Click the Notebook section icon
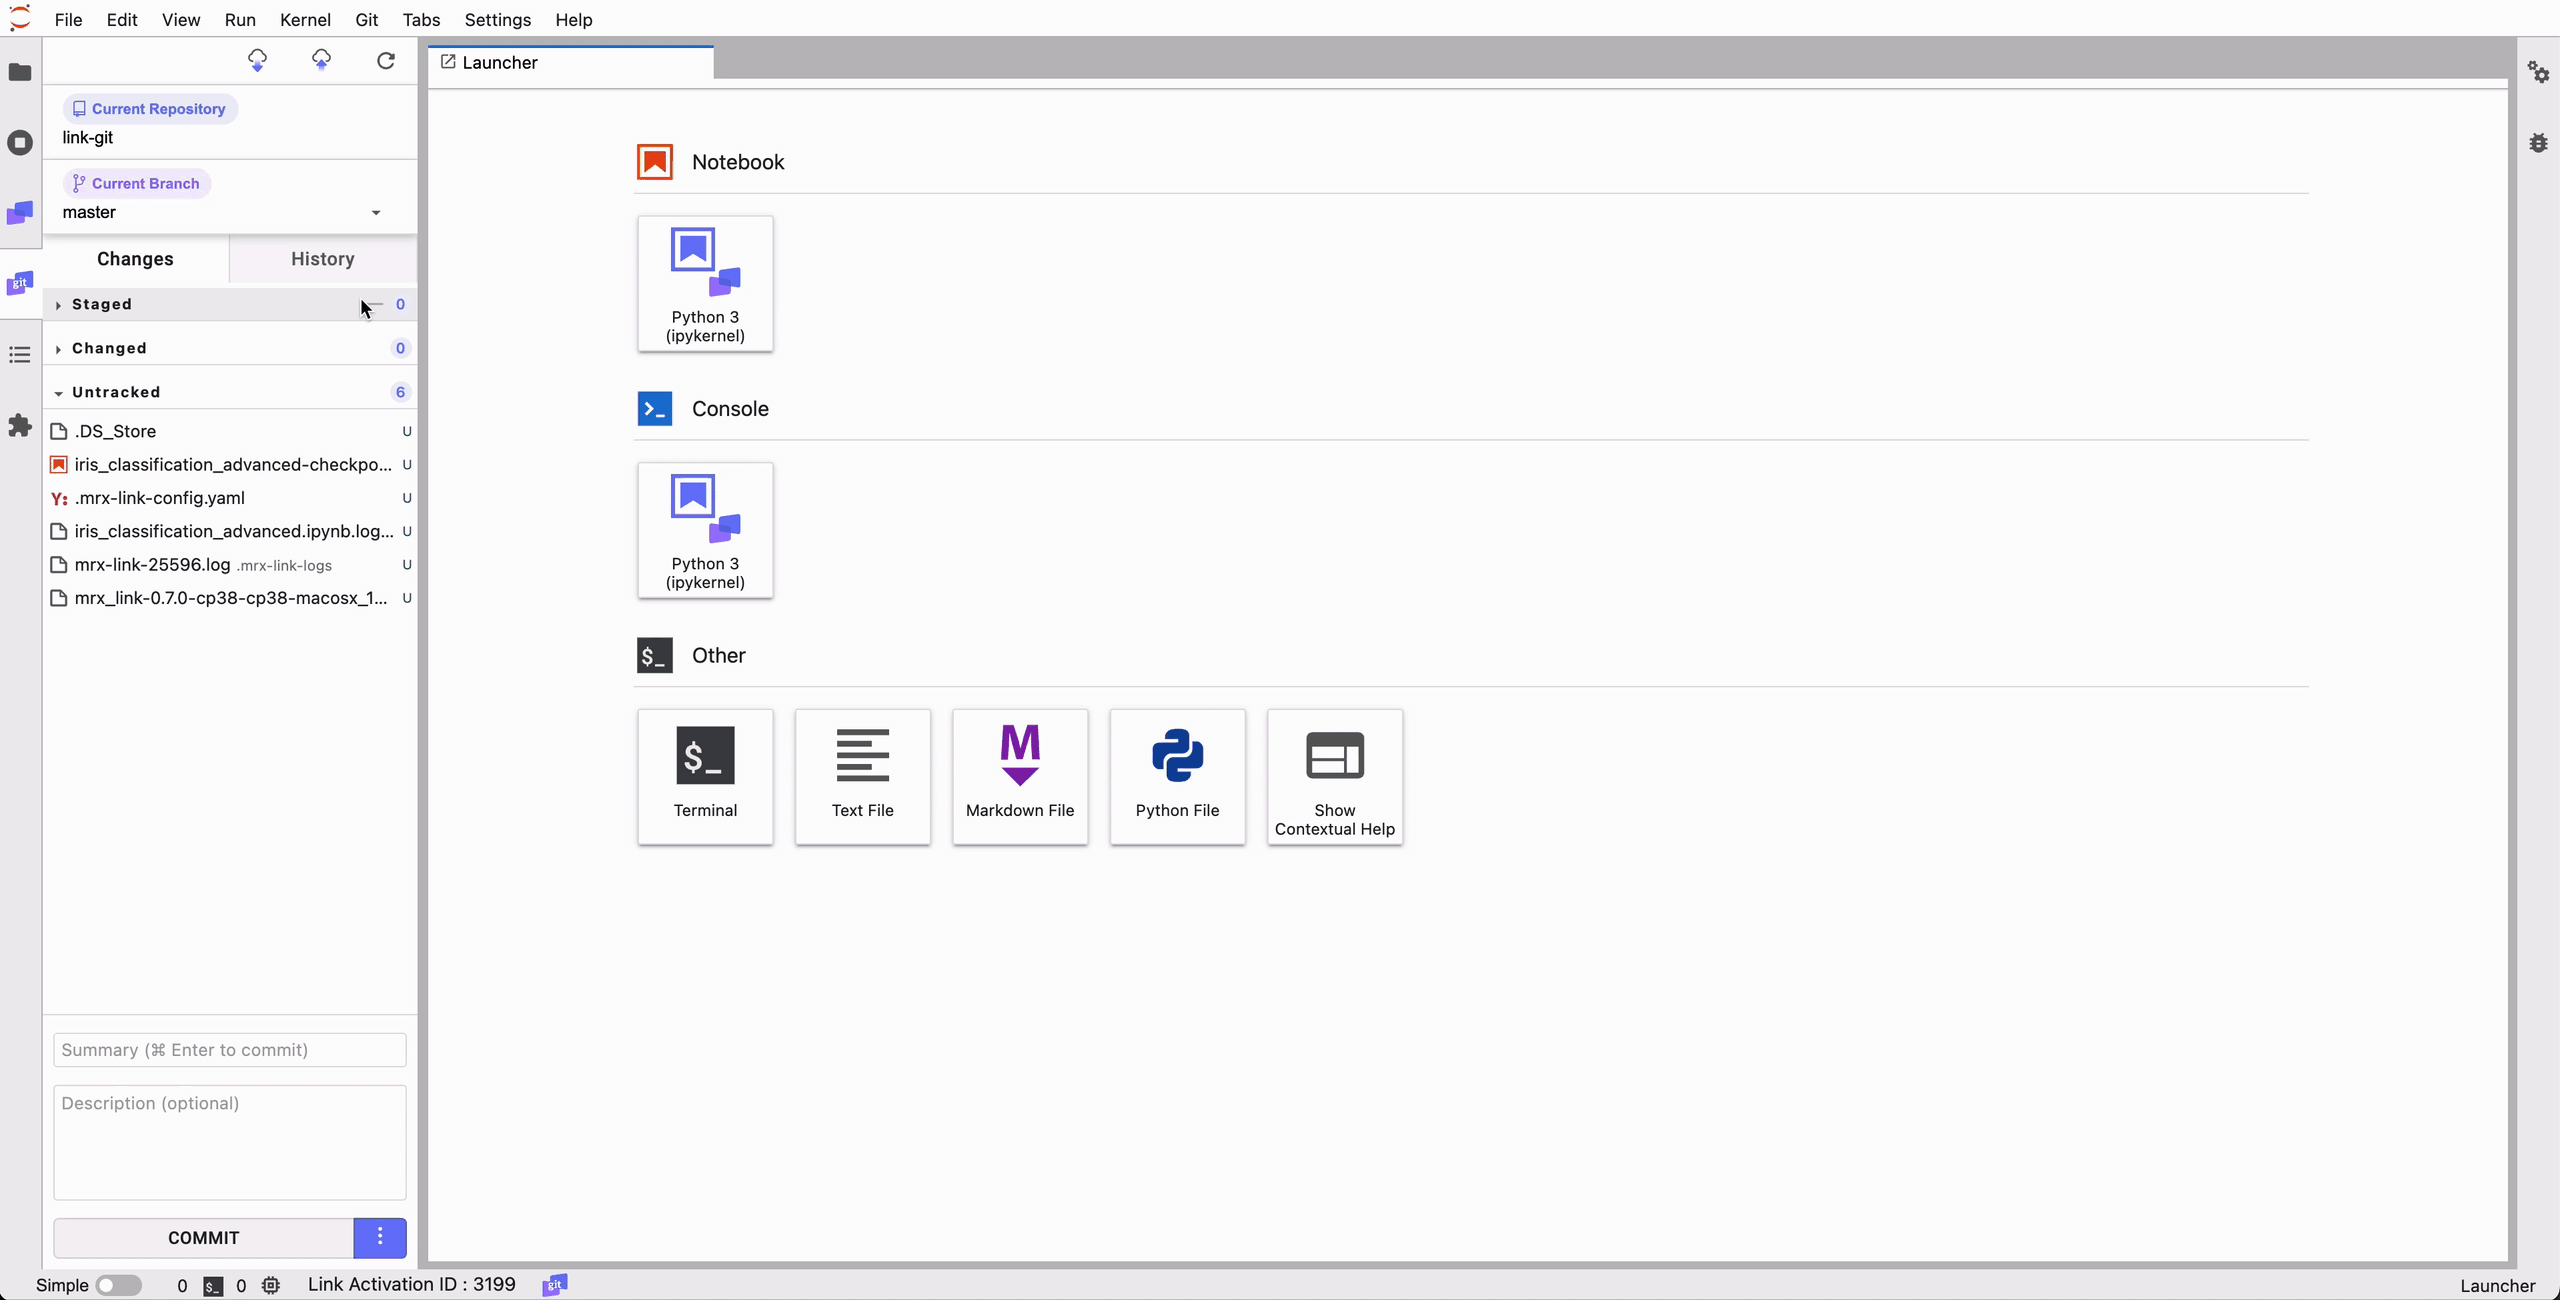2560x1300 pixels. click(655, 162)
